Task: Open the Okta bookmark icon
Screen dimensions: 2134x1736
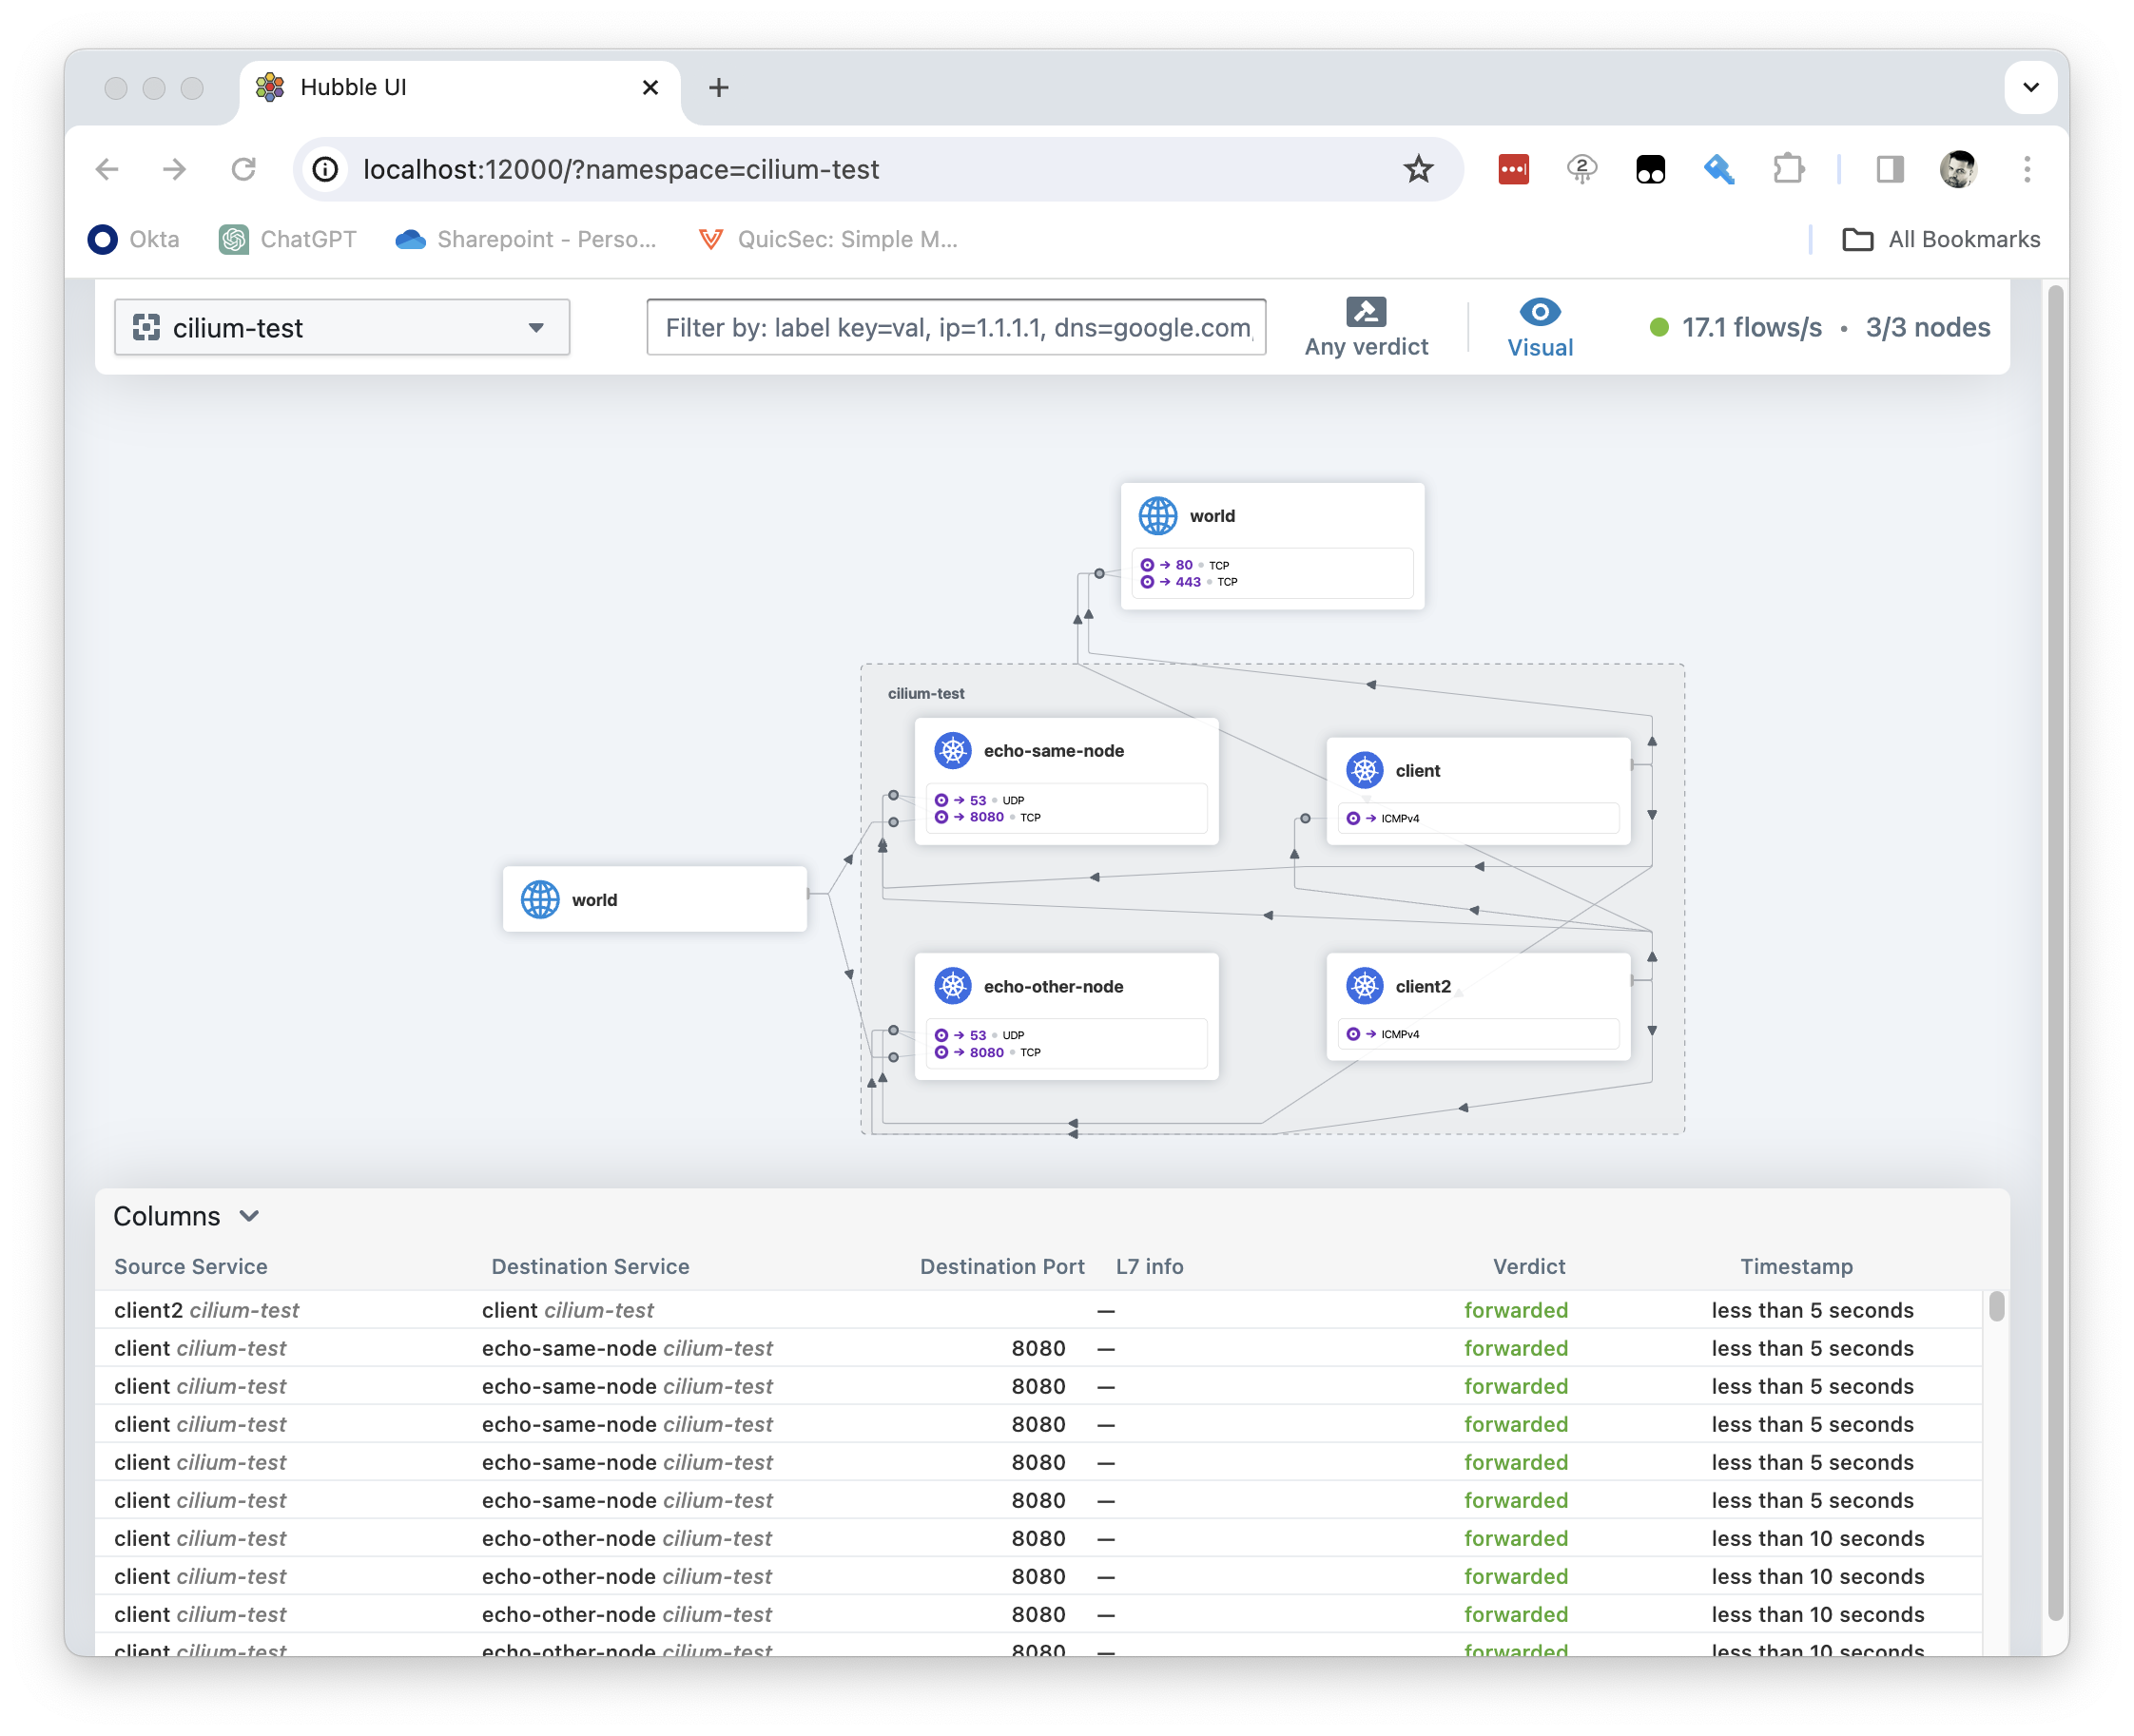Action: click(x=103, y=239)
